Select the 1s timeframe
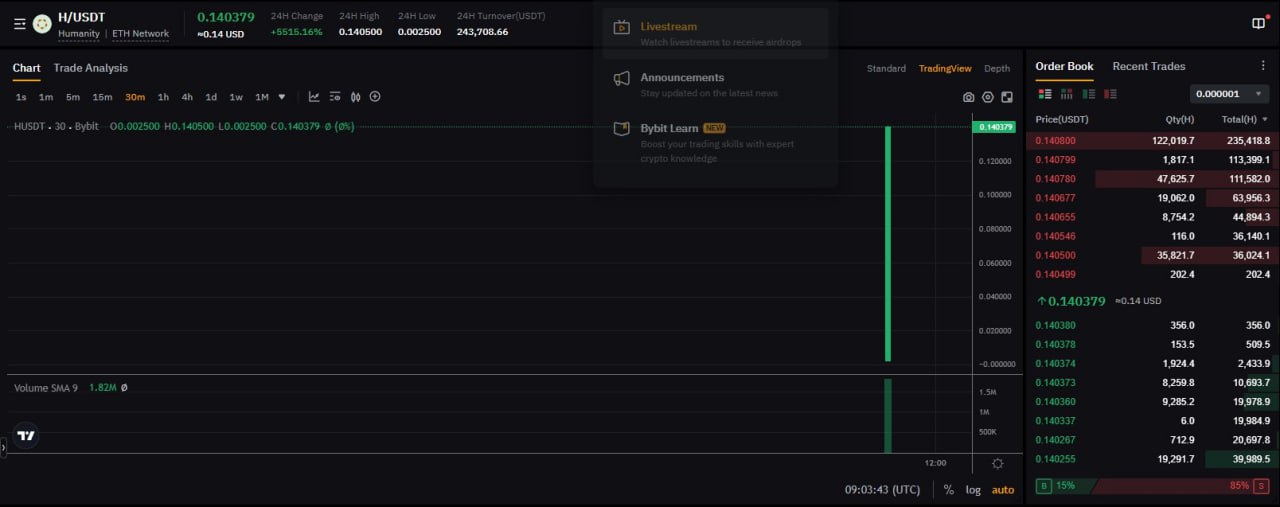This screenshot has width=1280, height=507. [21, 97]
